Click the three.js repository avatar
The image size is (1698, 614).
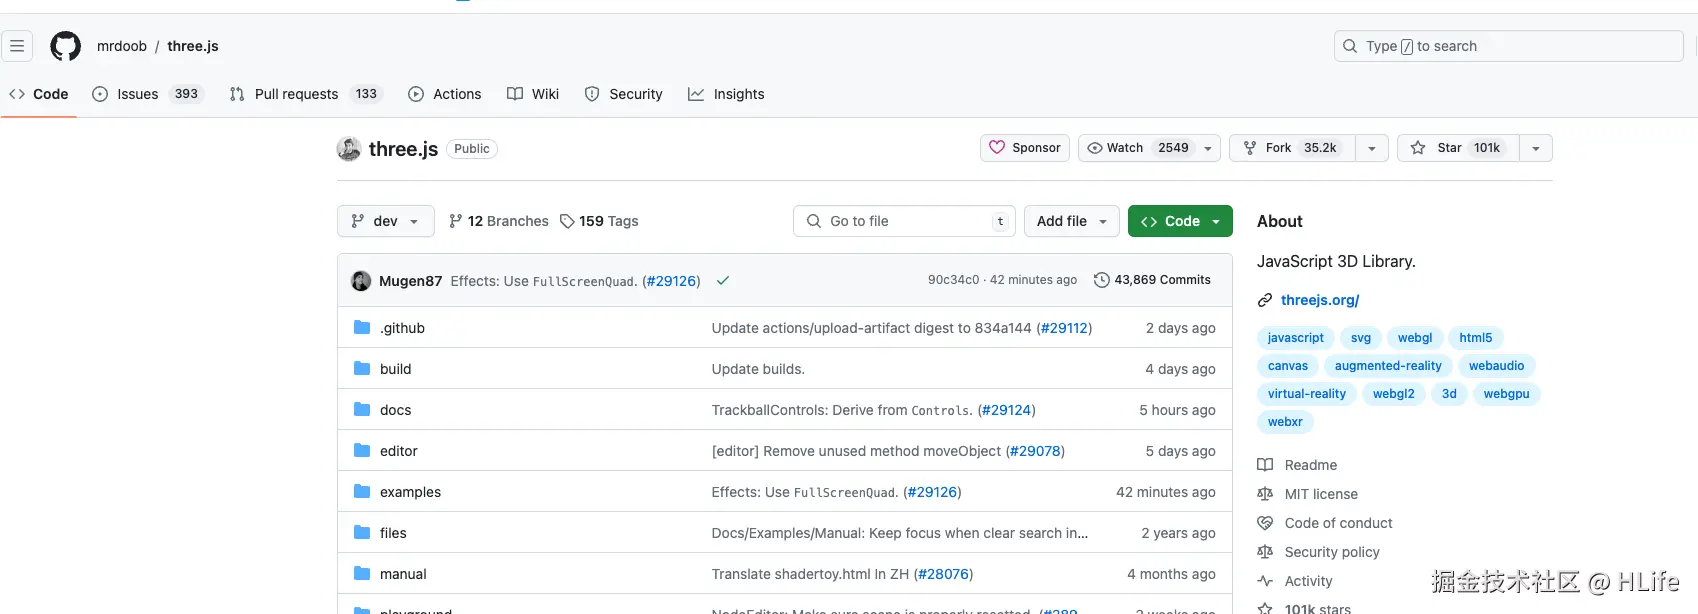[x=349, y=149]
